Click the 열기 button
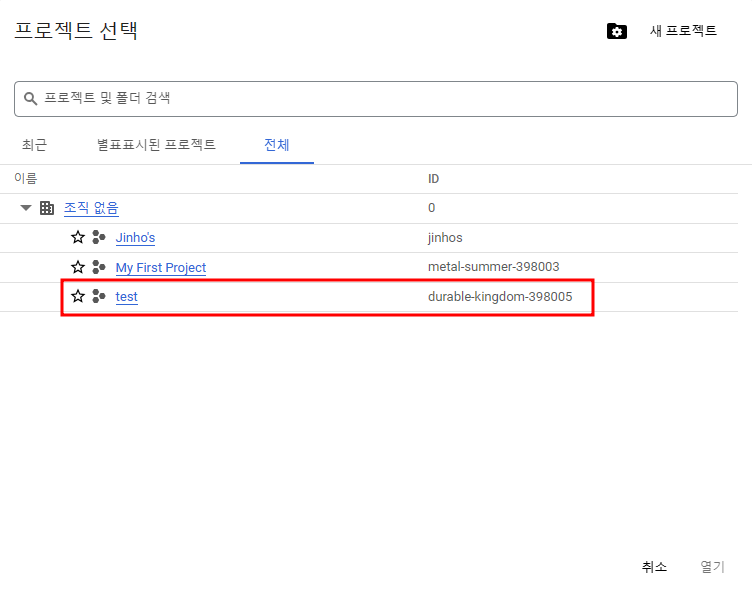The width and height of the screenshot is (752, 598). pos(712,567)
